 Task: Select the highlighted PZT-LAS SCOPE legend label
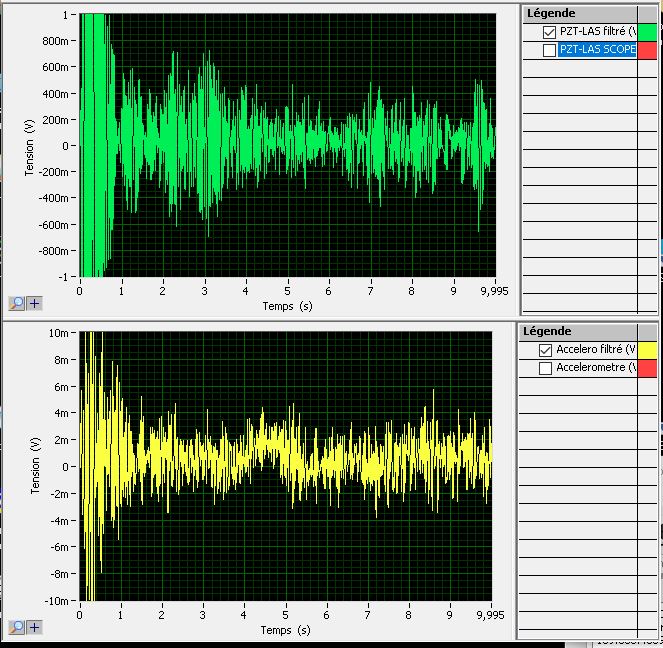597,50
